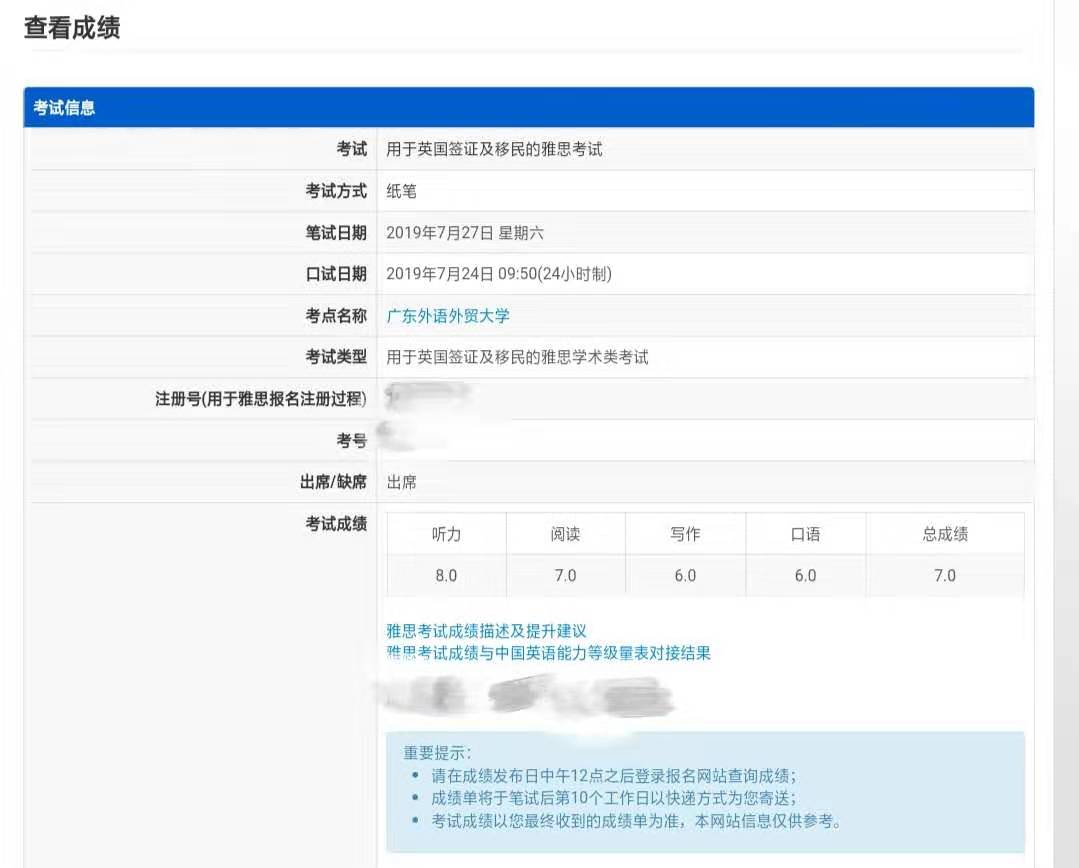Select the 听力 column header
Screen dimensions: 1079x868
click(x=445, y=533)
